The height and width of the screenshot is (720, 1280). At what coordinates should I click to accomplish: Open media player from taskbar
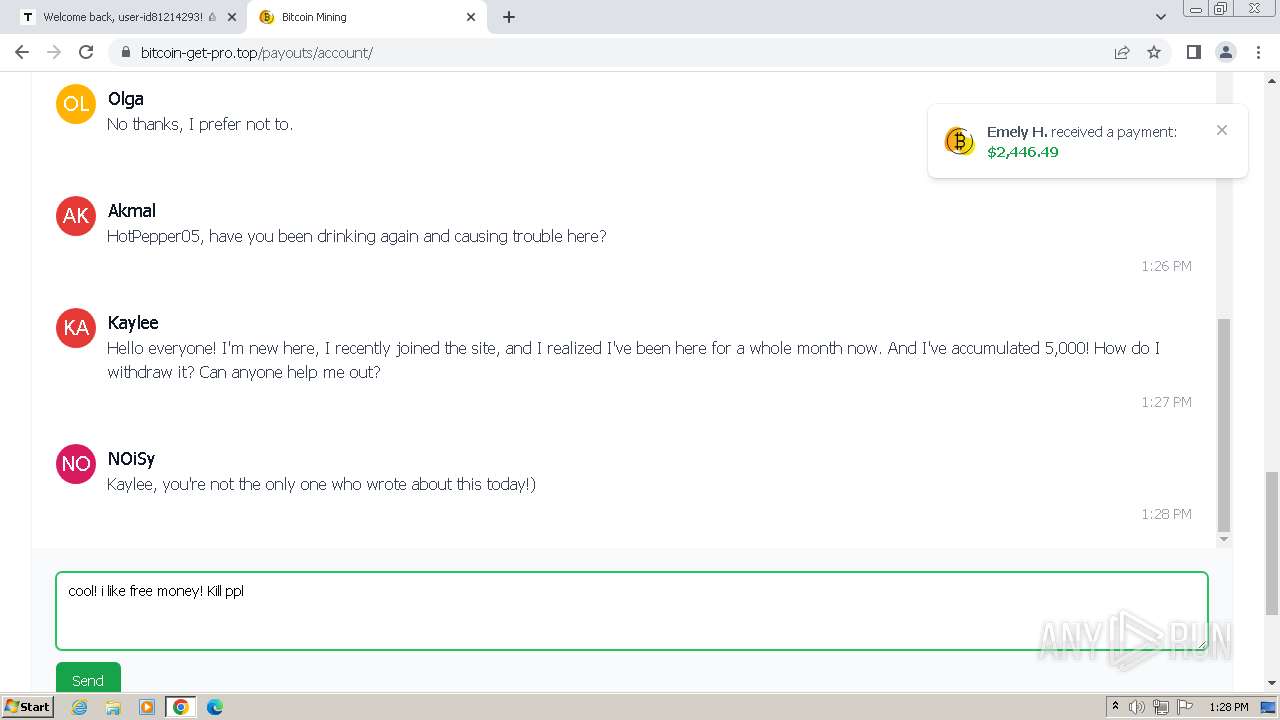[x=146, y=707]
